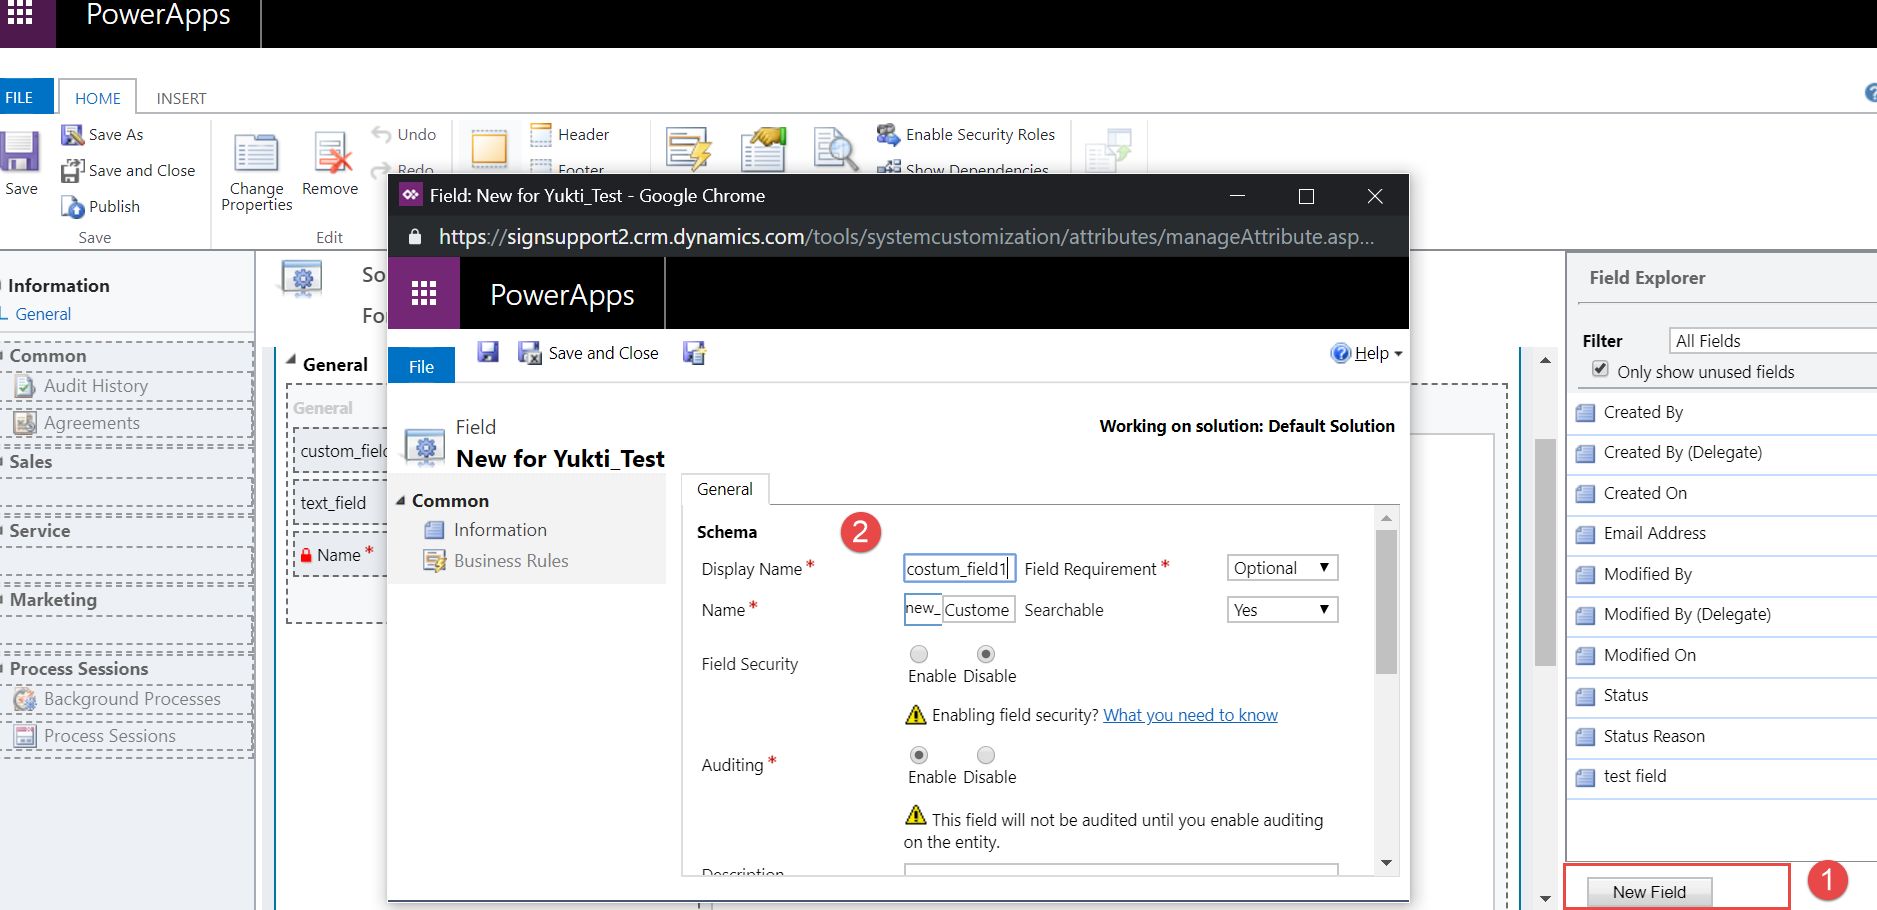Click the blue floppy Save icon in the Field popup
Screen dimensions: 1877x910
click(x=488, y=352)
